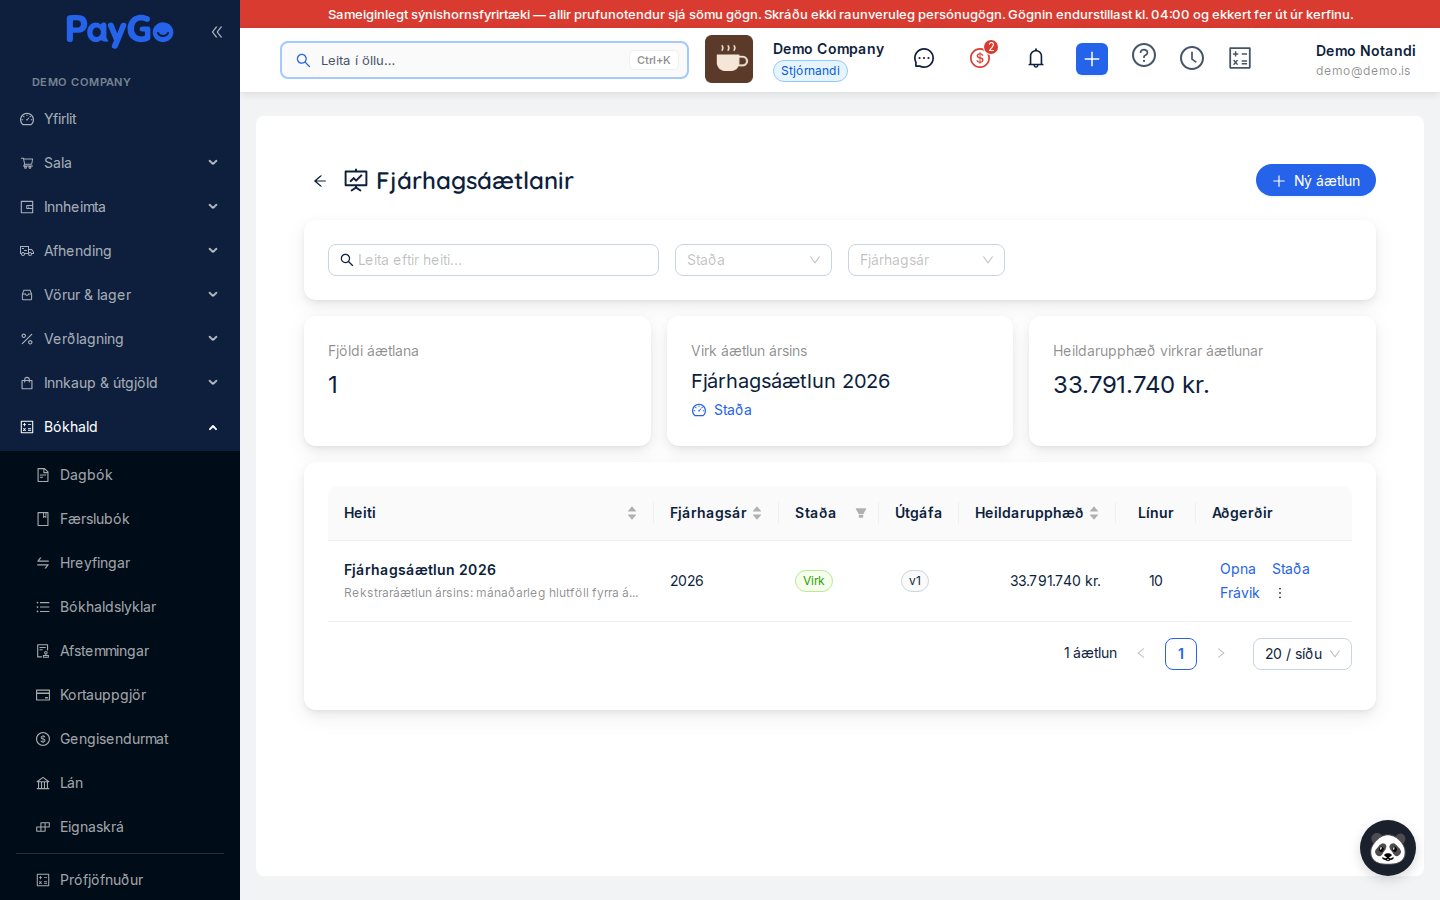Screen dimensions: 1440x900
Task: Click the Leita eftir heiti search field
Action: (493, 260)
